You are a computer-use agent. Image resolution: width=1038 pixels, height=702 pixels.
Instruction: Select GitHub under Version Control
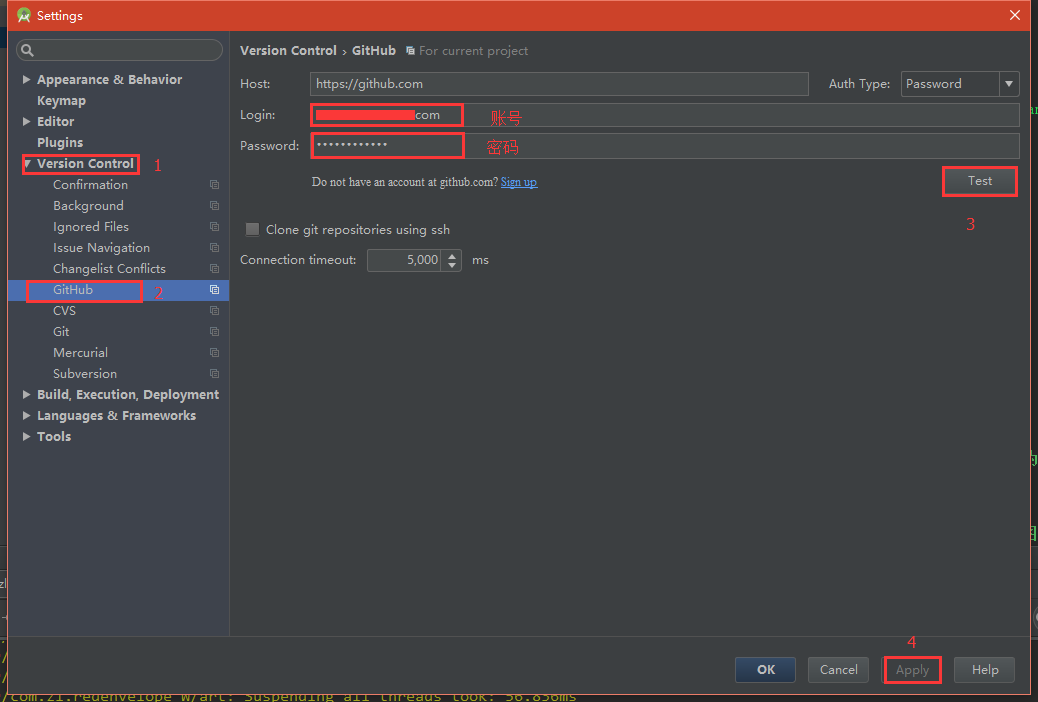pyautogui.click(x=73, y=289)
